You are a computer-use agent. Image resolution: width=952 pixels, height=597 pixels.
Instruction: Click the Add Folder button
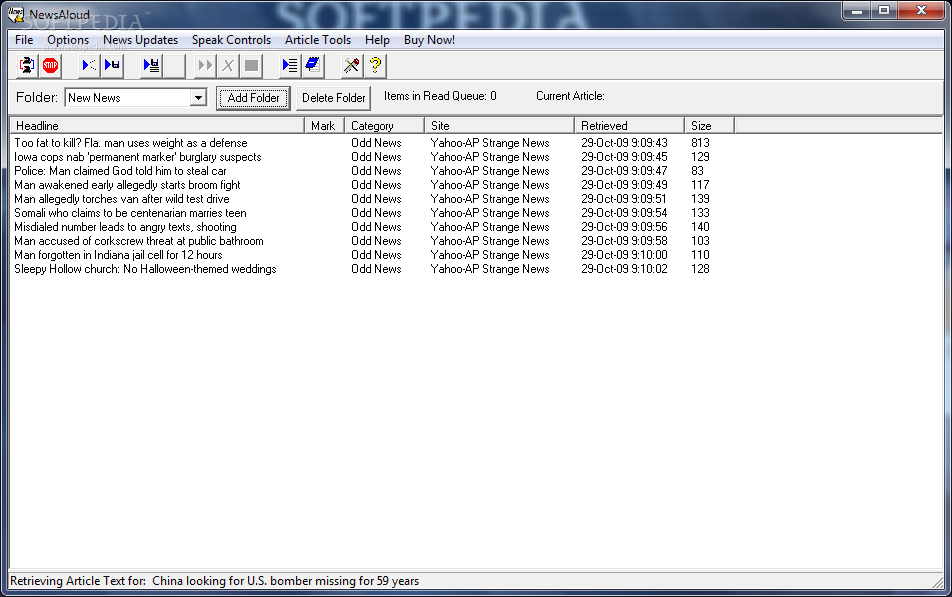click(253, 98)
